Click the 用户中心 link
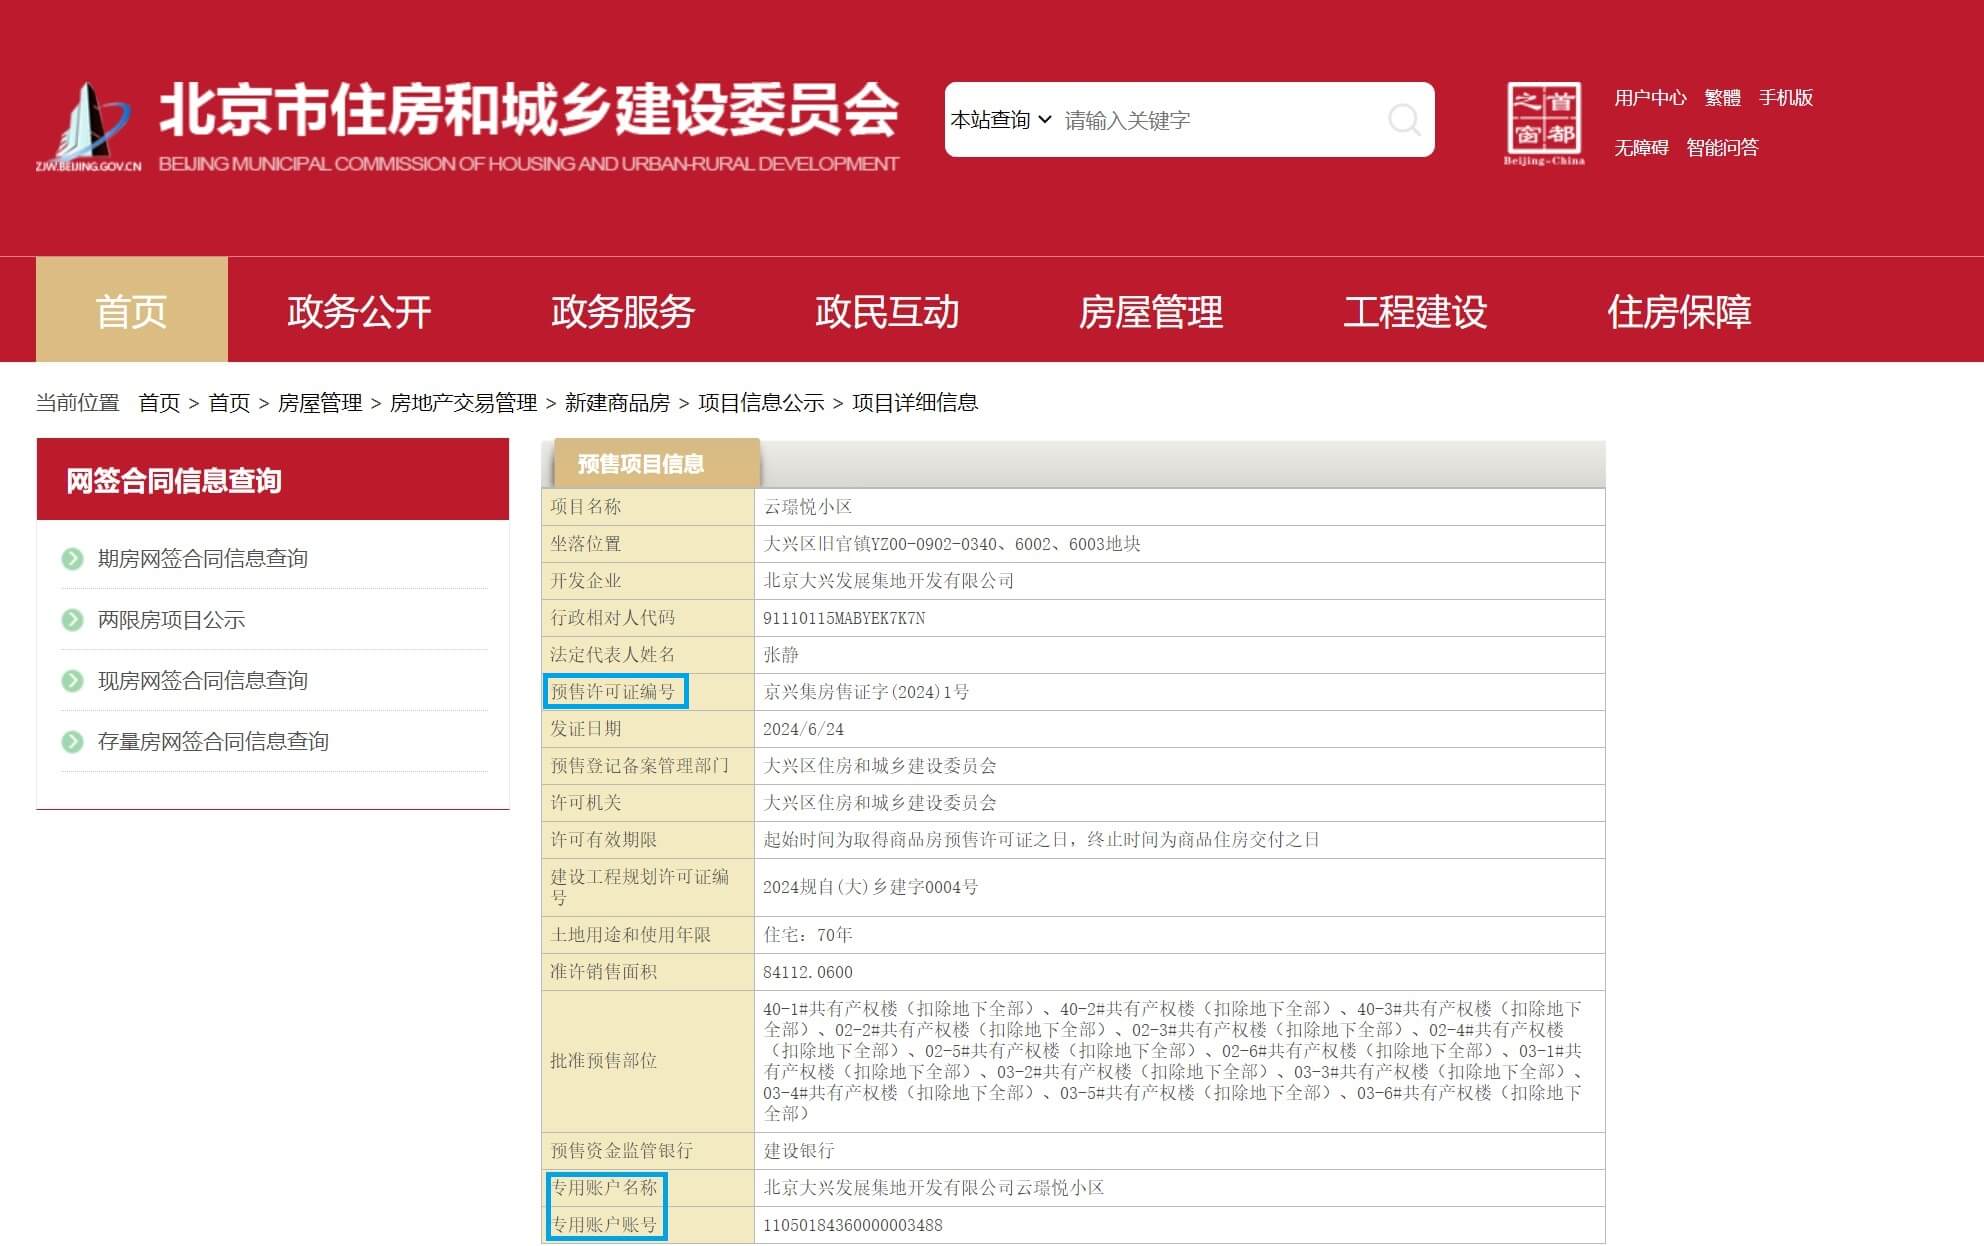The height and width of the screenshot is (1246, 1984). [1649, 98]
